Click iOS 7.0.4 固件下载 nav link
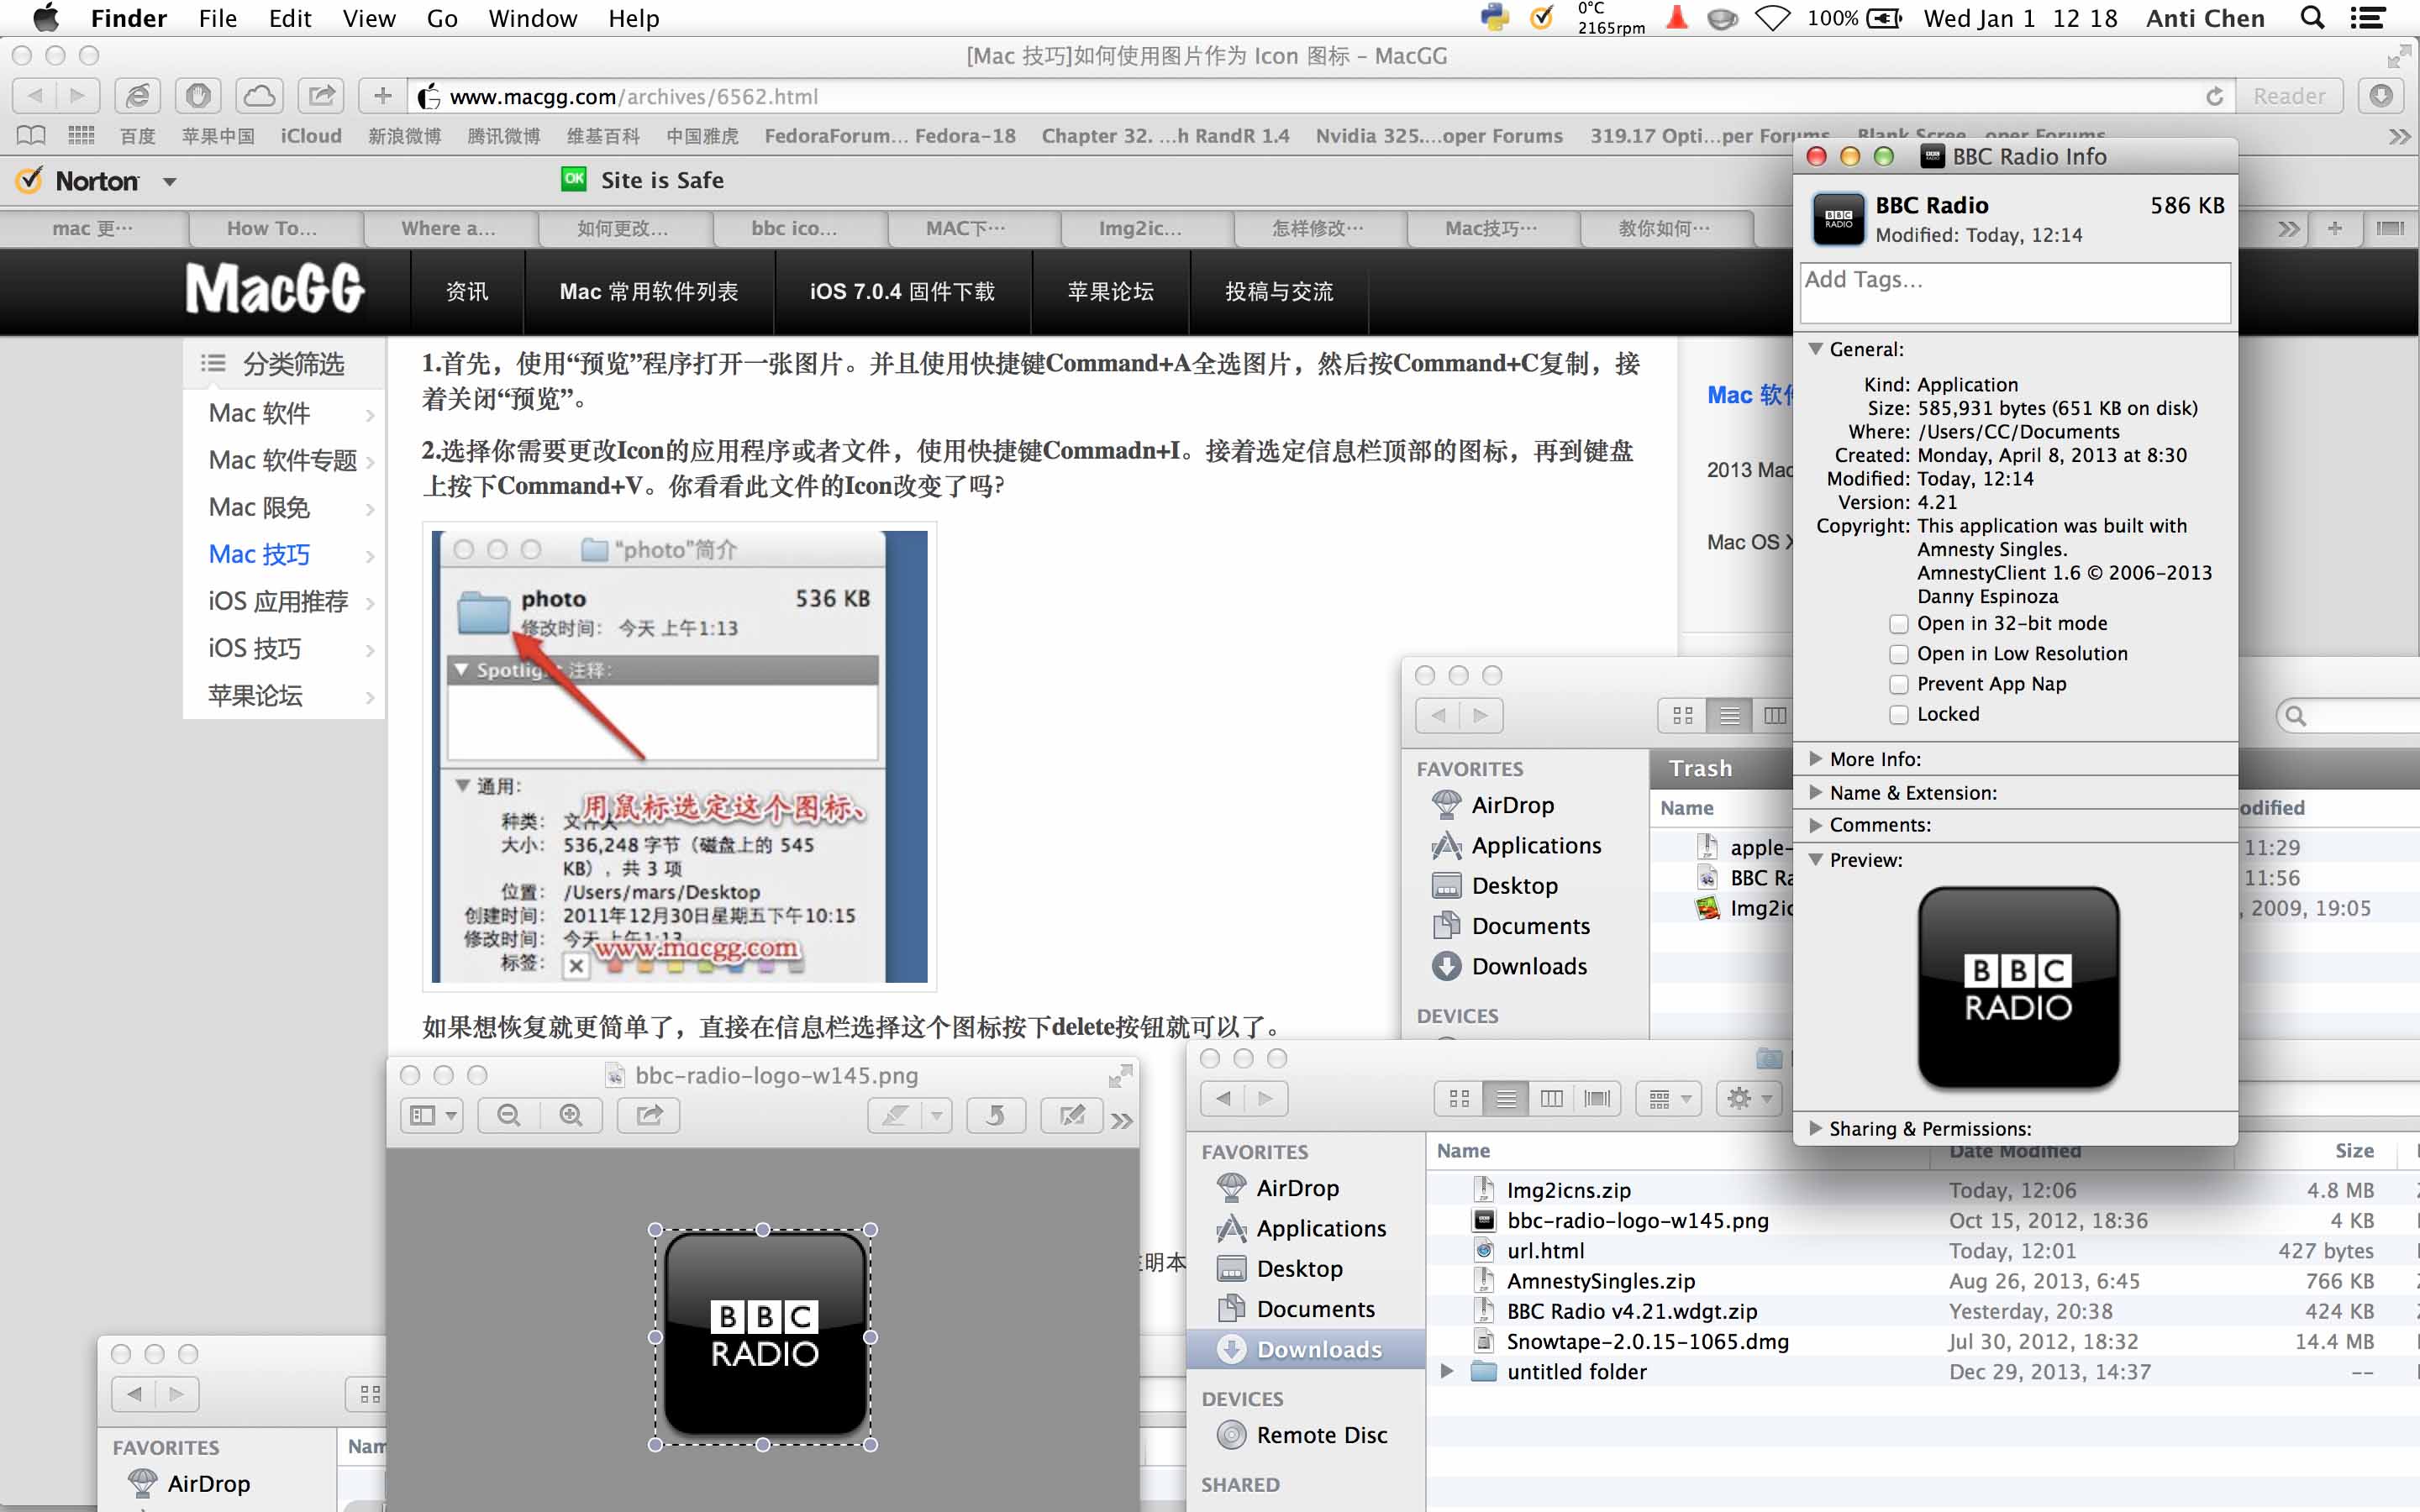This screenshot has height=1512, width=2420. [x=902, y=292]
